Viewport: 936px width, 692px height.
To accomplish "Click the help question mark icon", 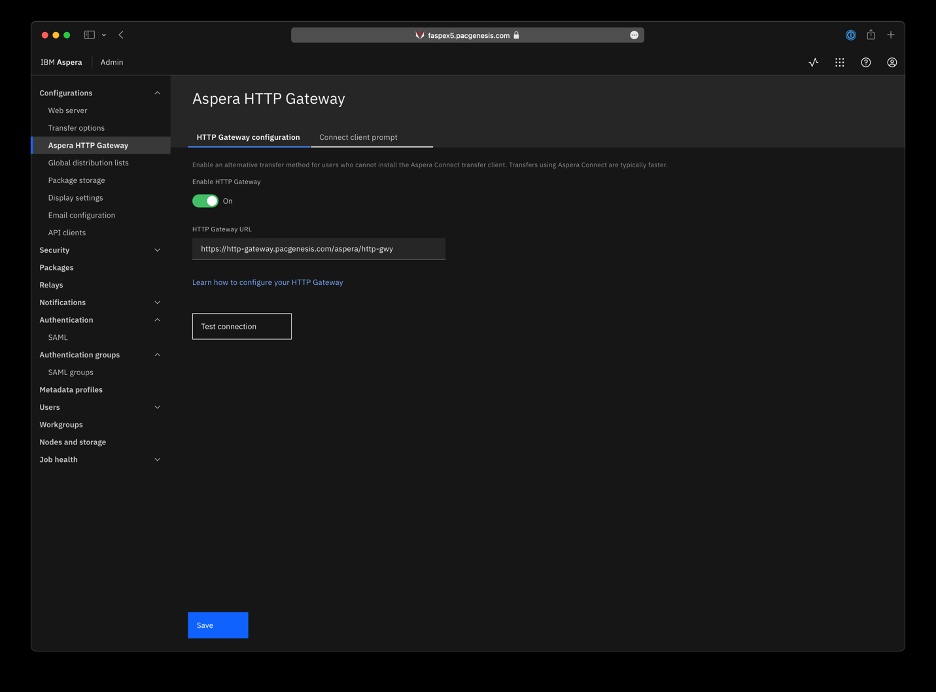I will click(866, 62).
